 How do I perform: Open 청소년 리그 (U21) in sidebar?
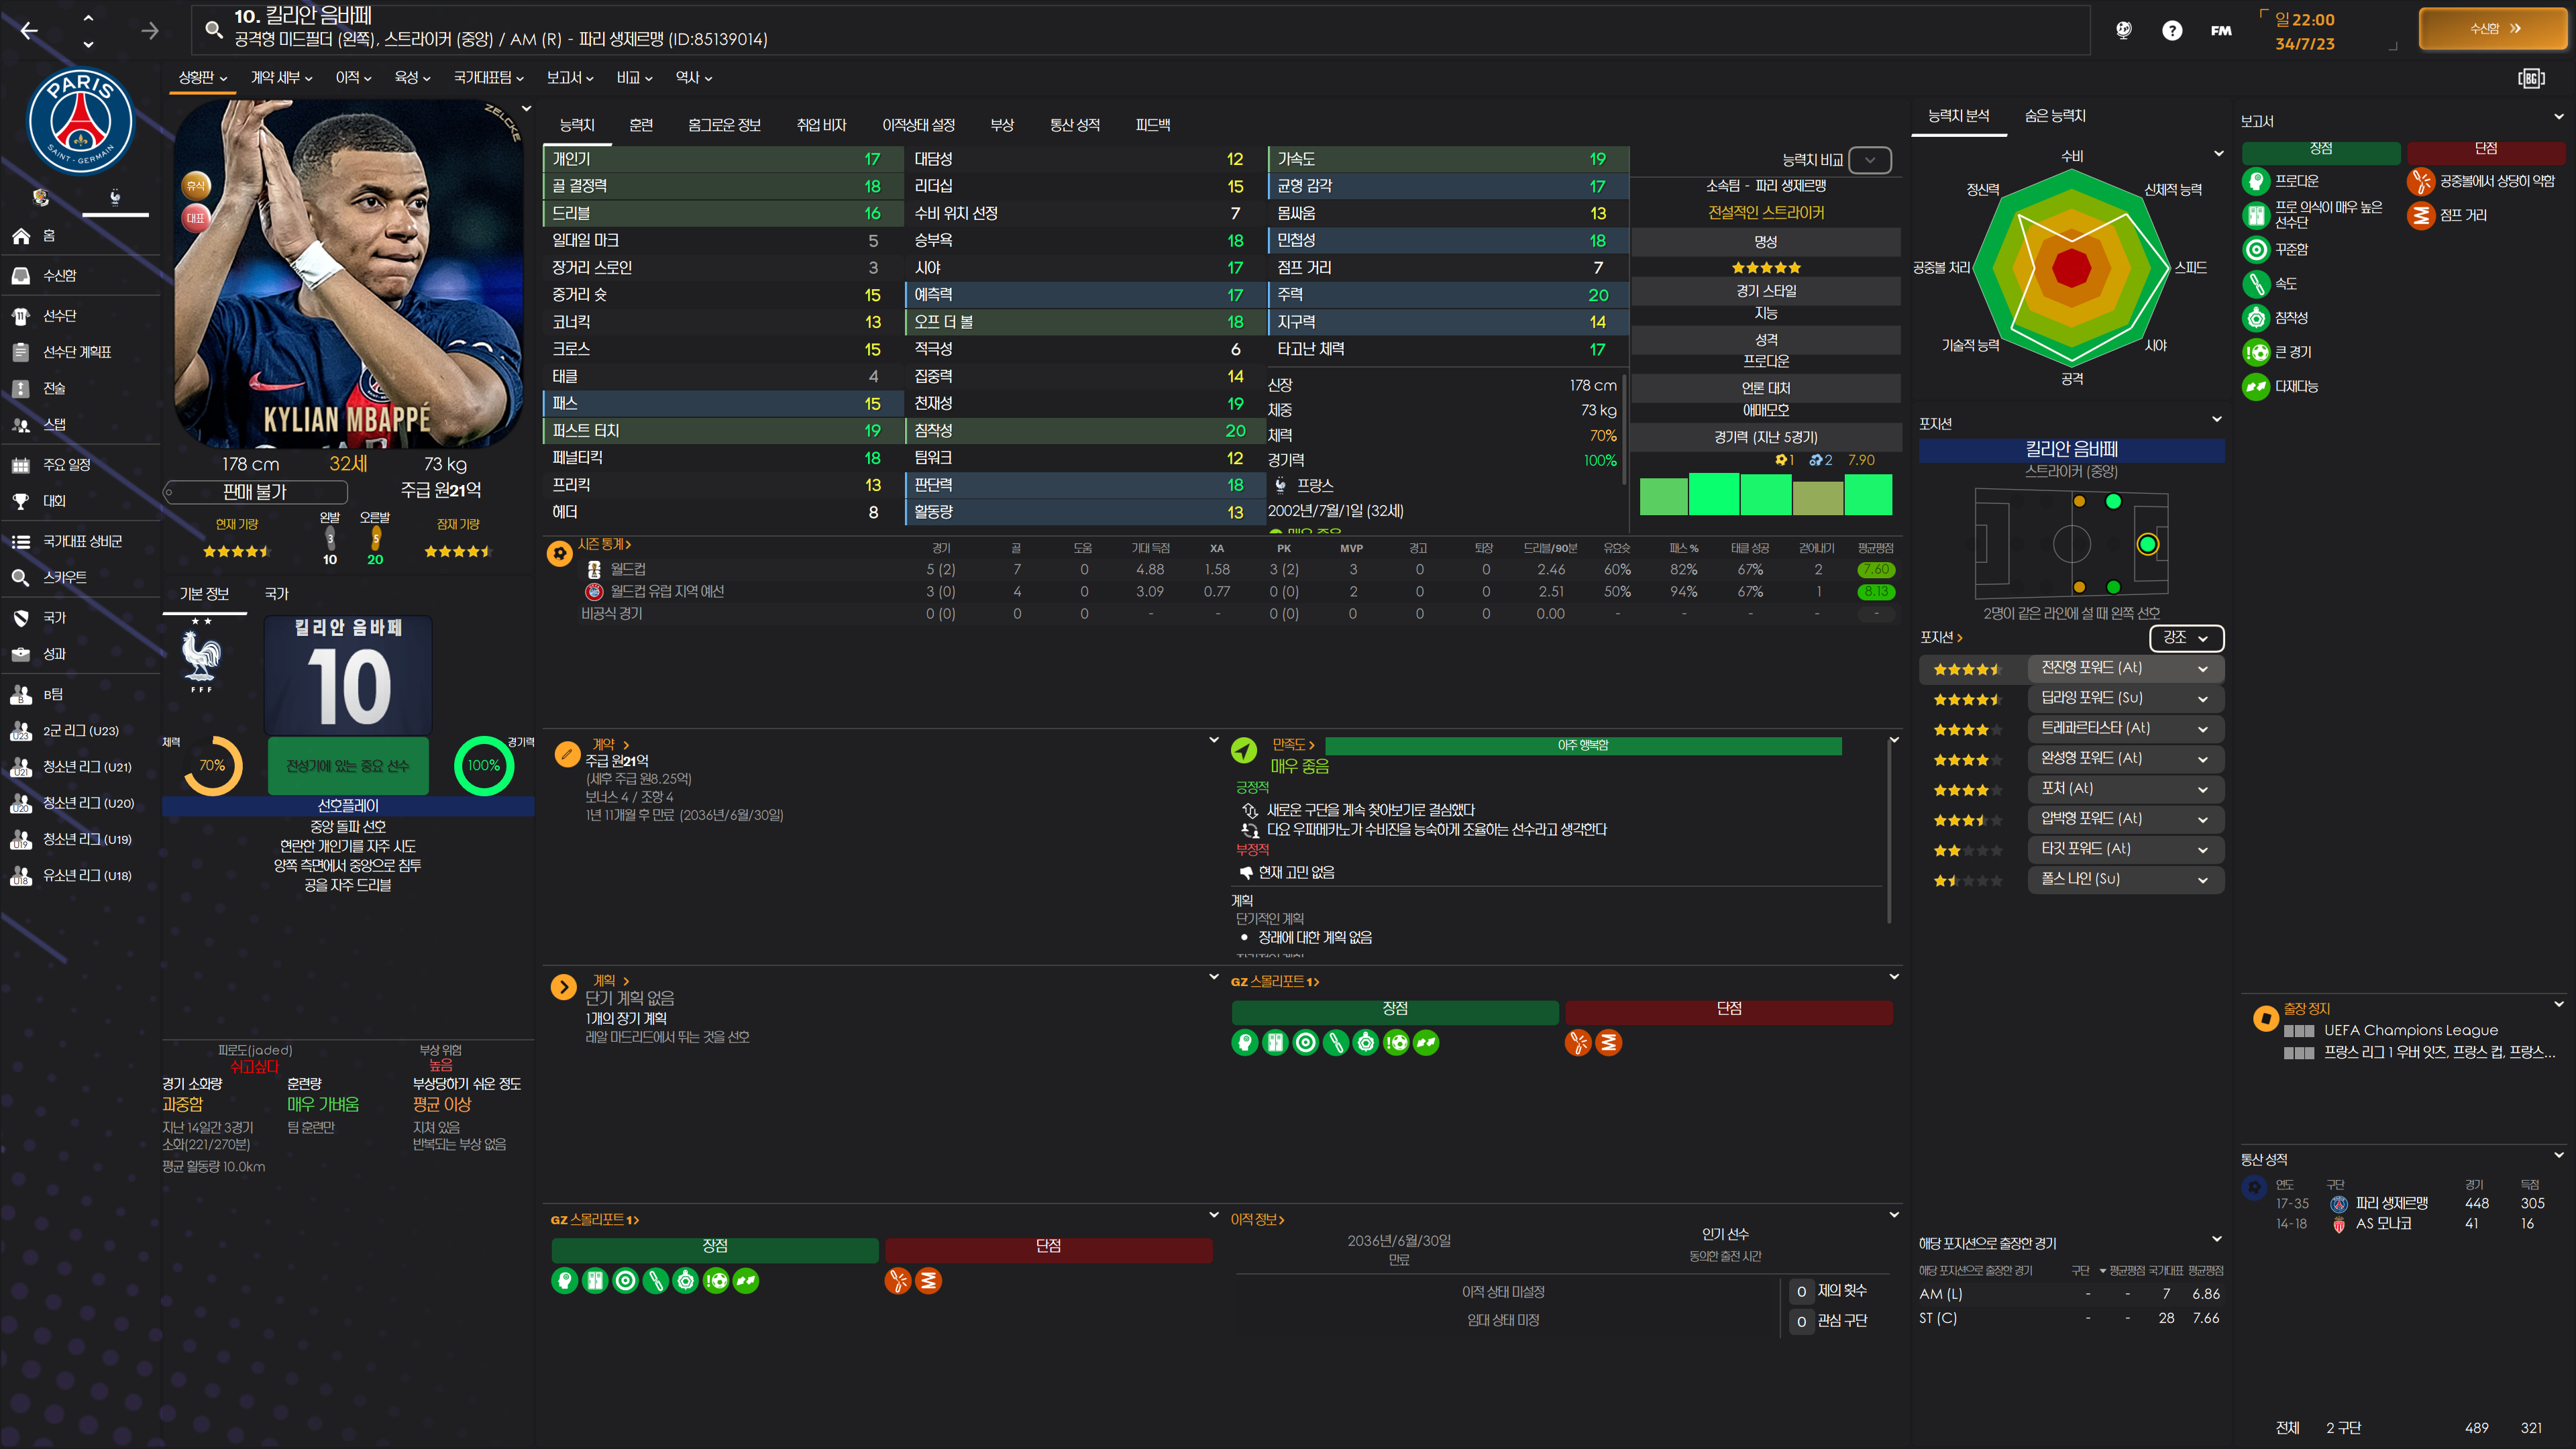pos(80,767)
